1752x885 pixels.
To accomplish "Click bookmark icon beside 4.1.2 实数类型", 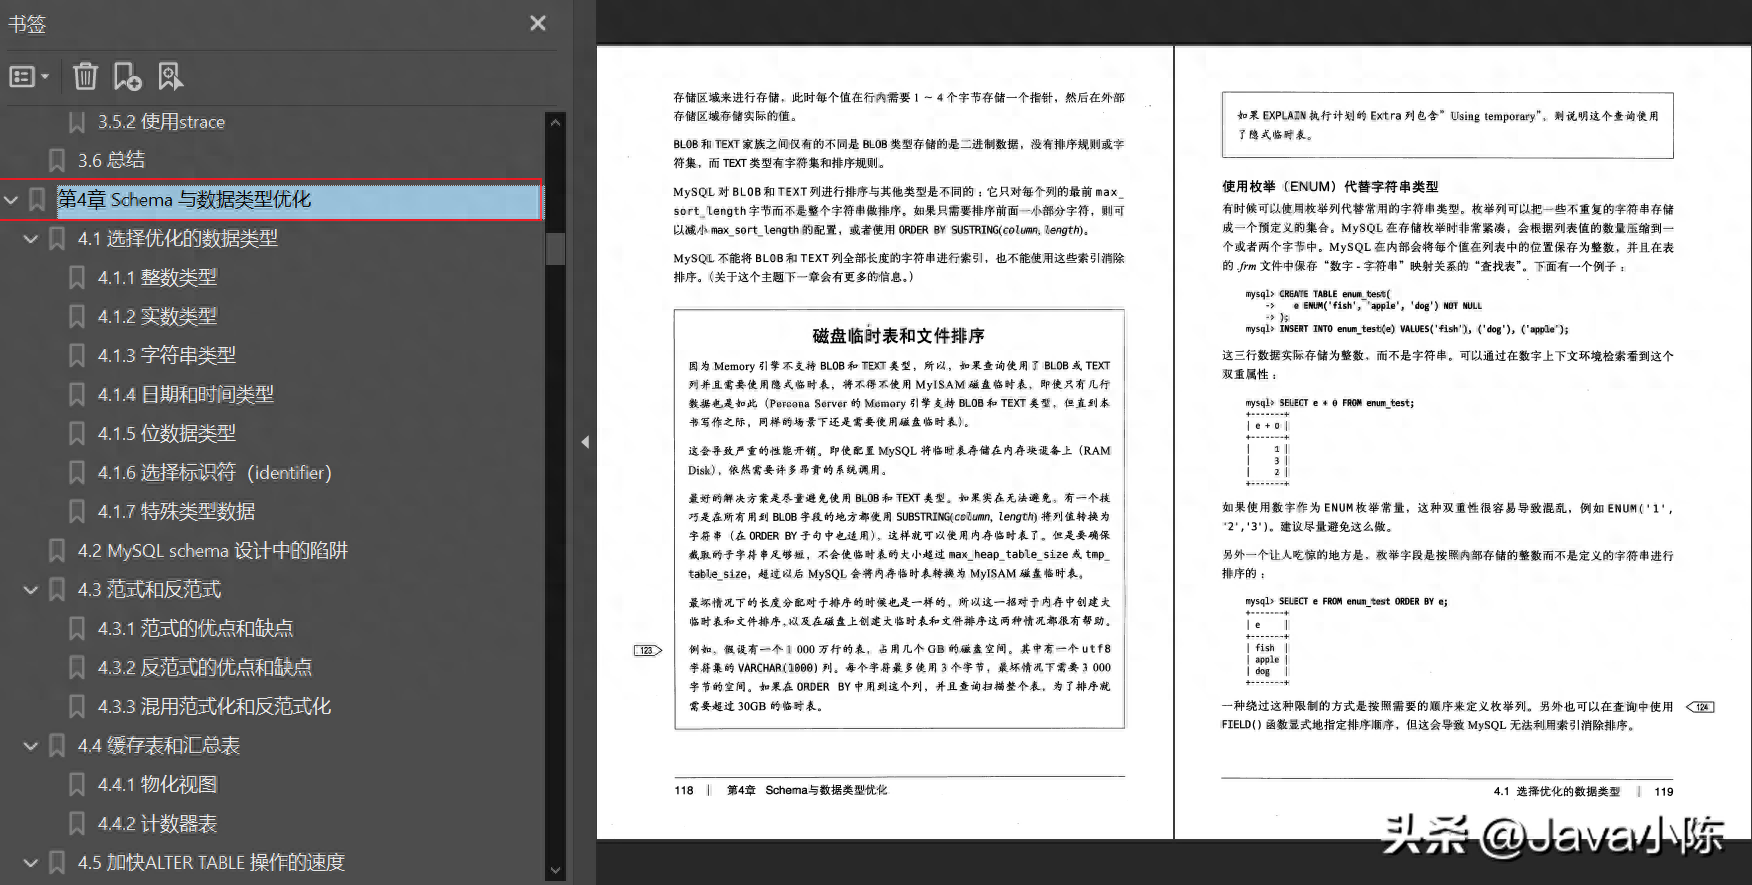I will tap(76, 317).
